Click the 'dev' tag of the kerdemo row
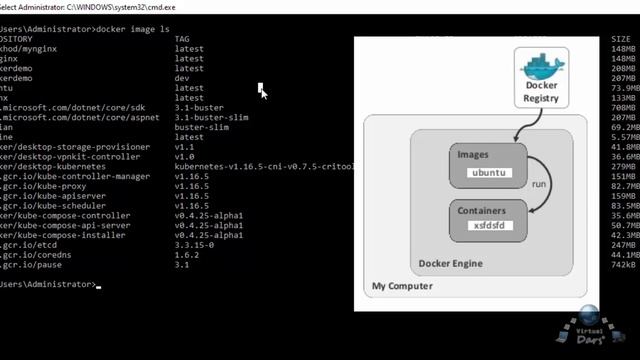Viewport: 640px width, 360px height. point(182,78)
